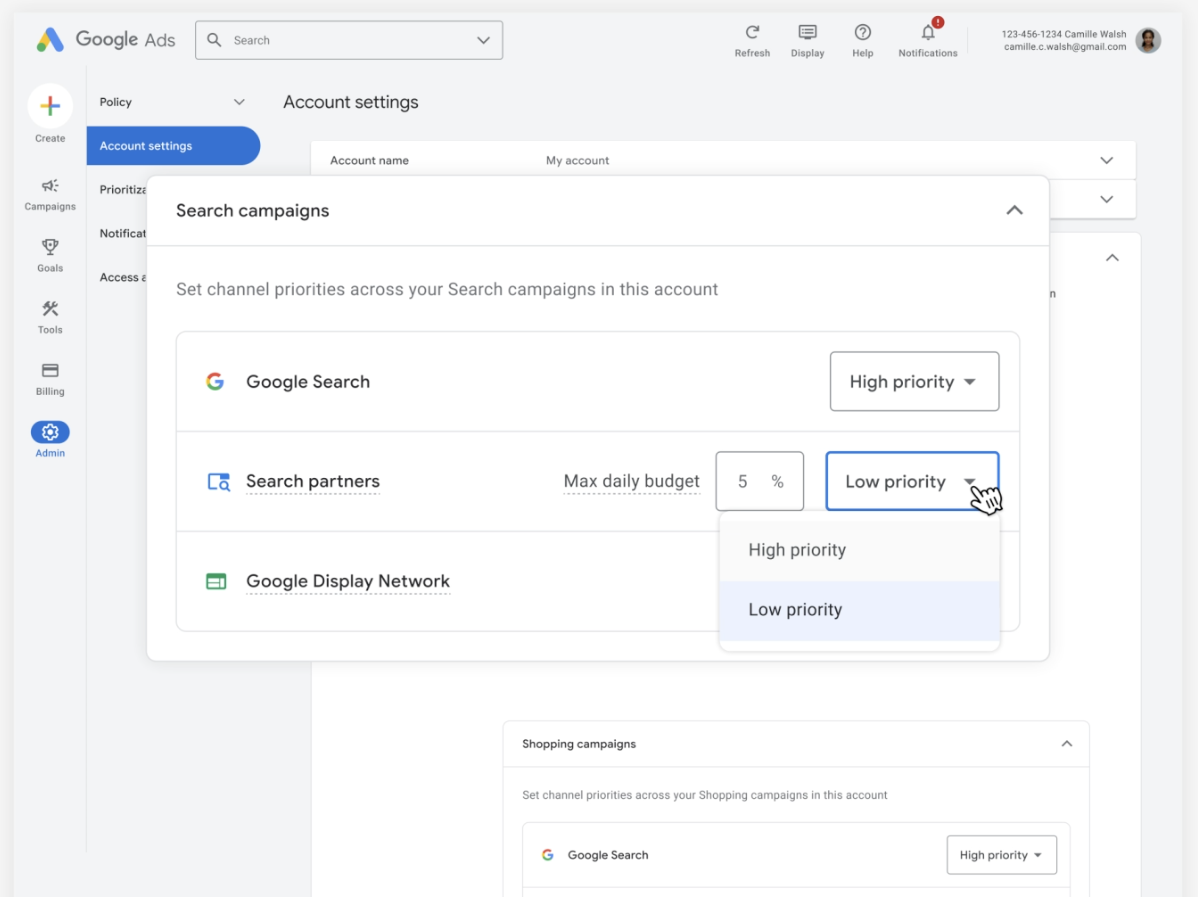This screenshot has width=1198, height=904.
Task: Collapse the Search campaigns panel
Action: pyautogui.click(x=1014, y=210)
